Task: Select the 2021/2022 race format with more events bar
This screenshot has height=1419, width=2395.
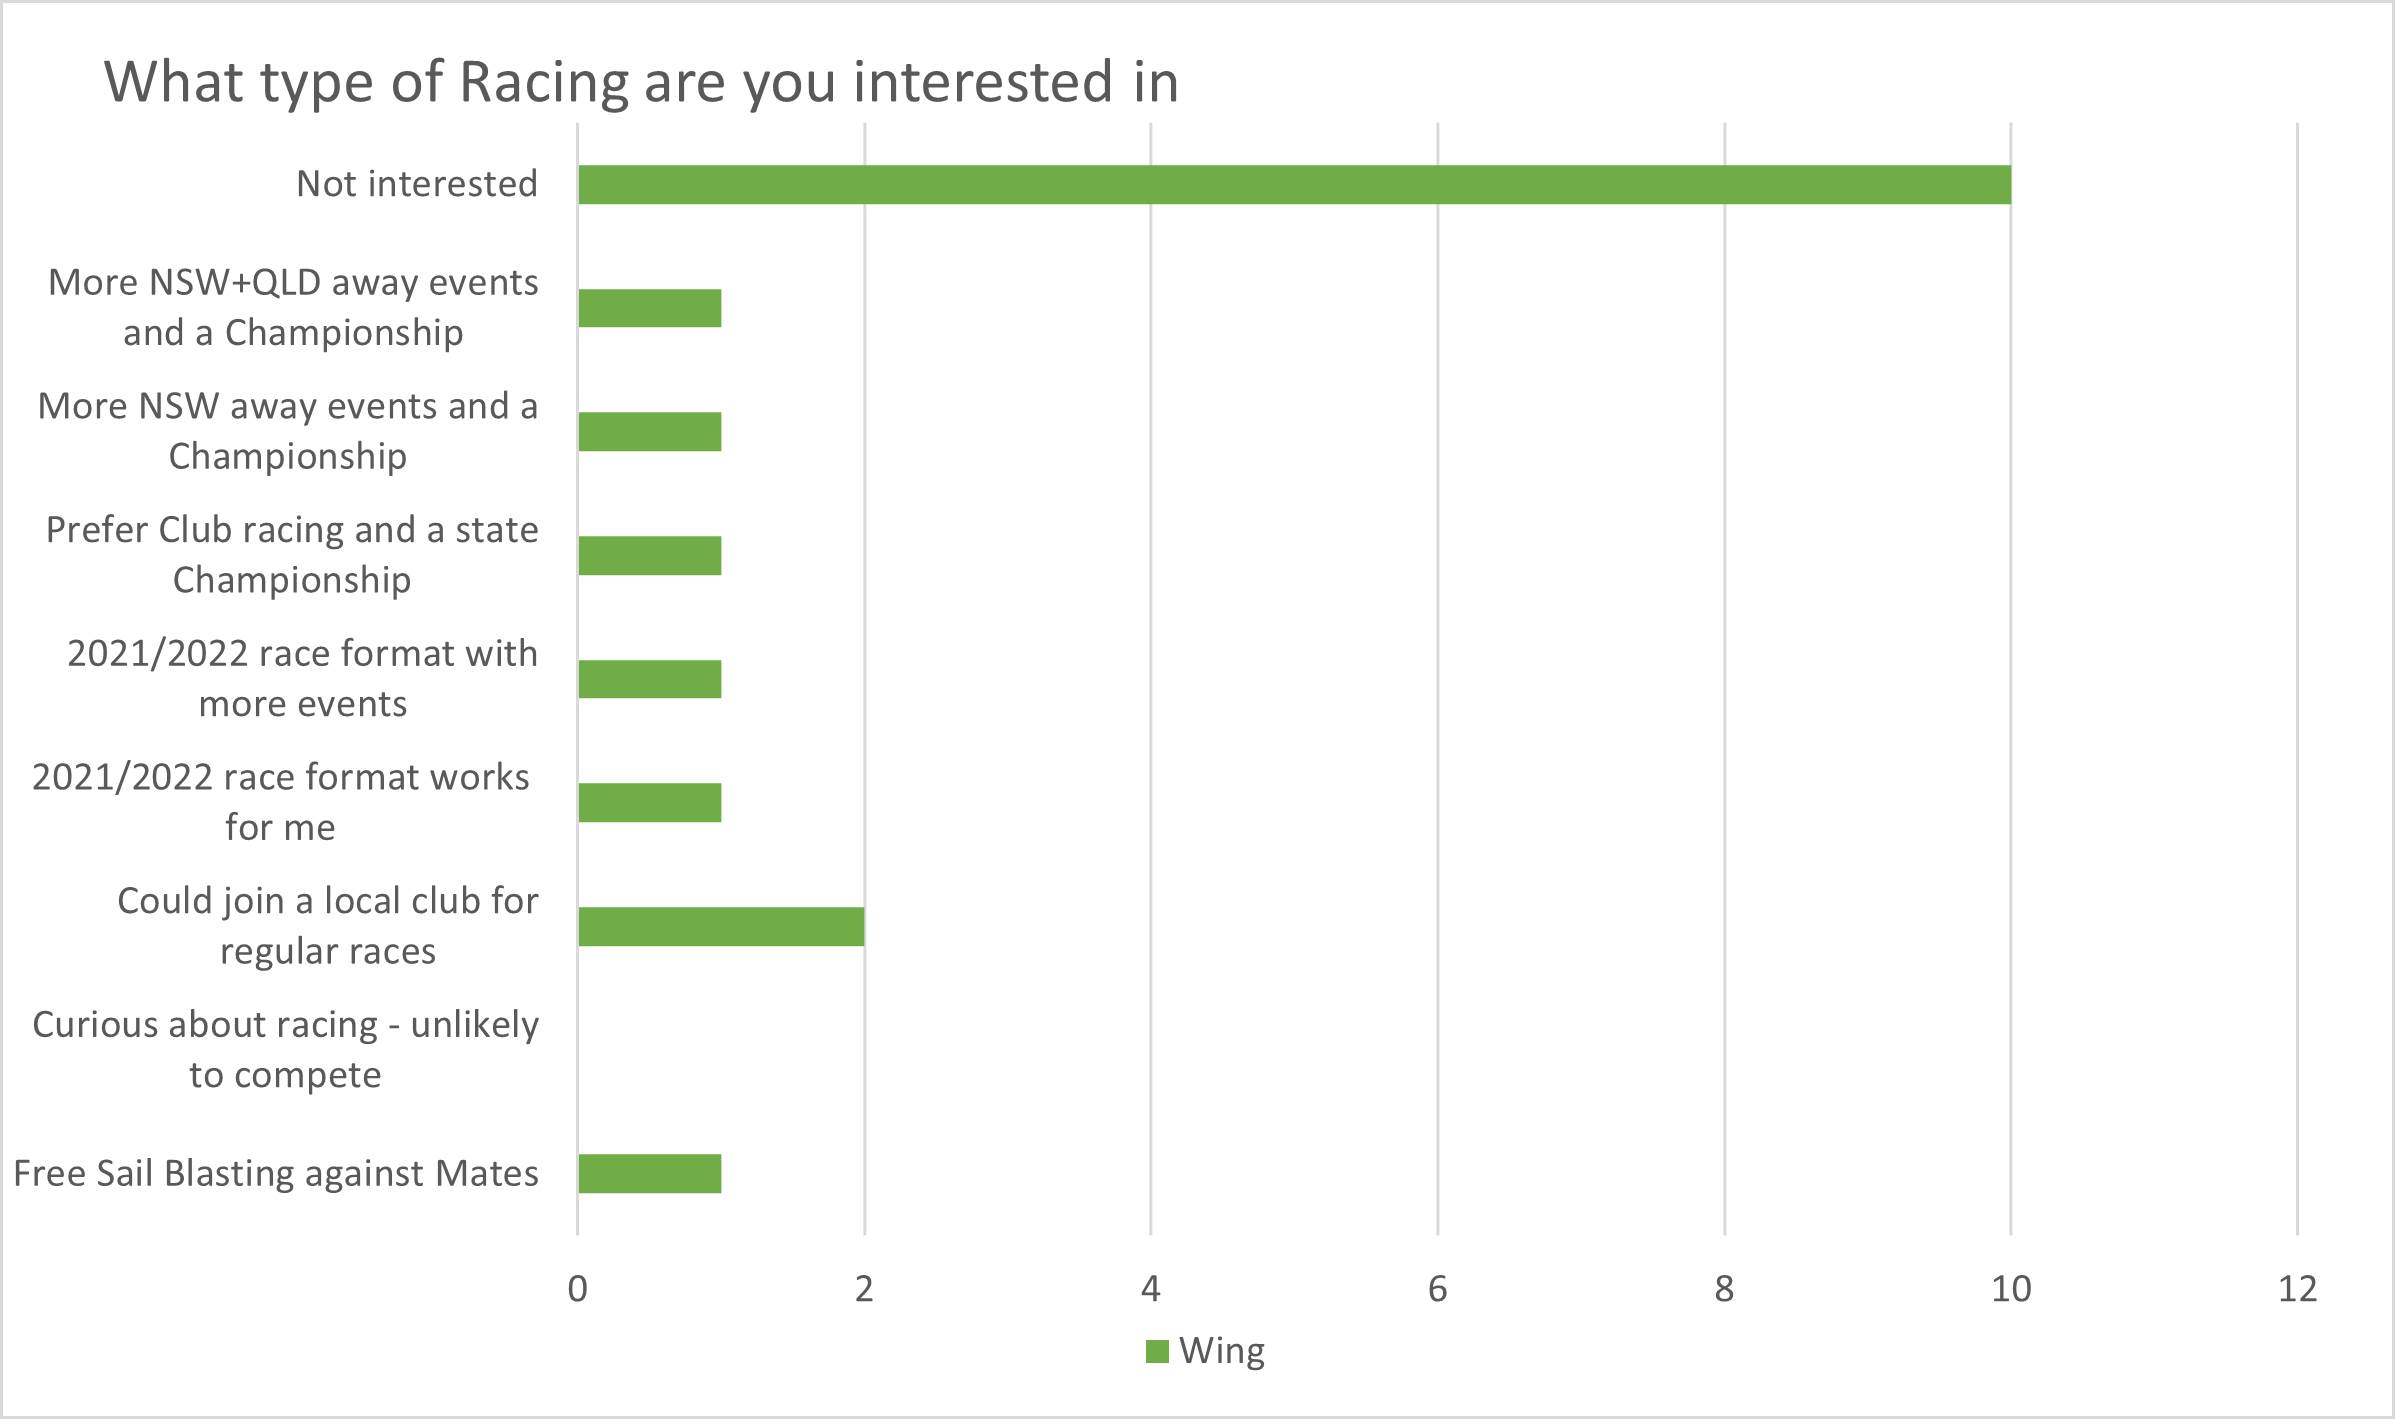Action: pos(650,679)
